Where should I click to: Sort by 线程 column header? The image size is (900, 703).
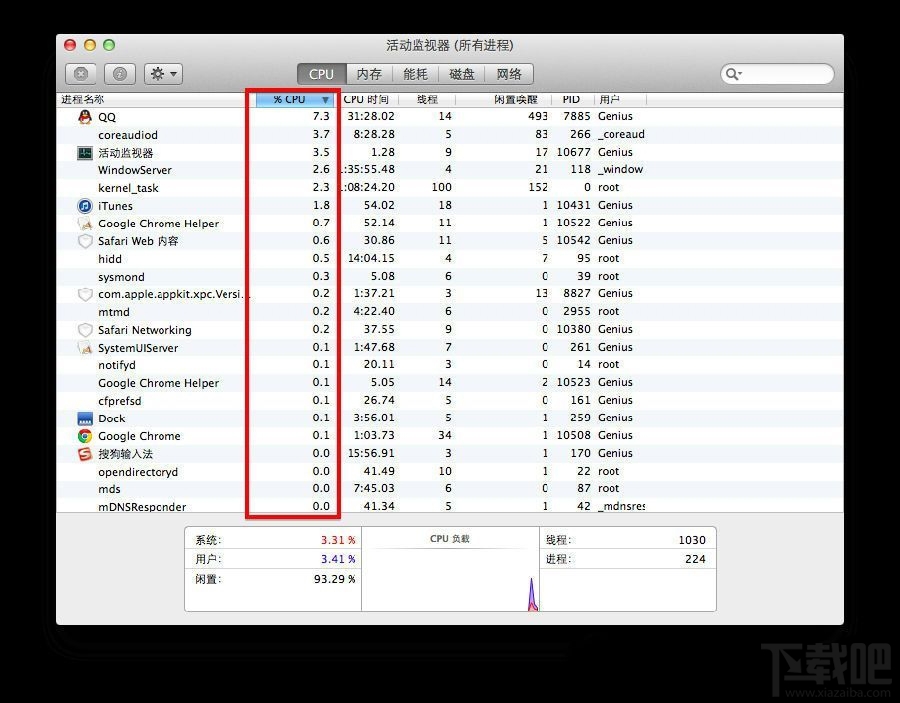(427, 99)
